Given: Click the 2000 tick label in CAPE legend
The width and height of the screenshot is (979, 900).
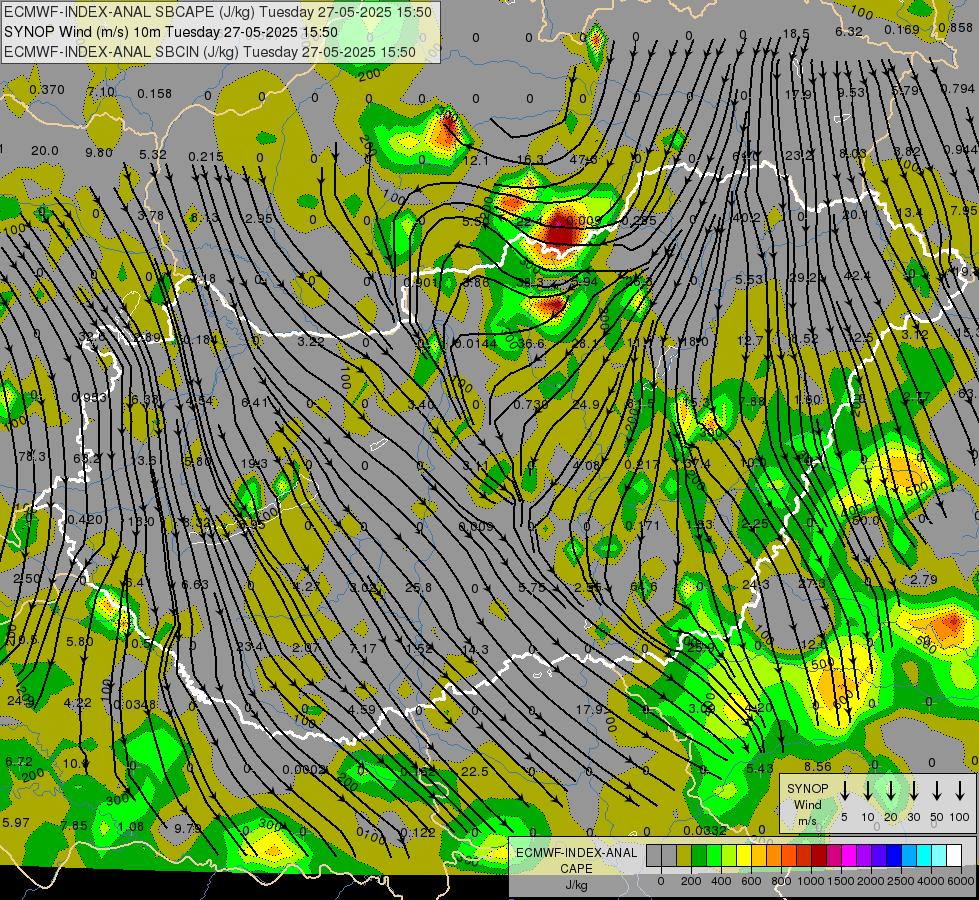Looking at the screenshot, I should pyautogui.click(x=871, y=881).
